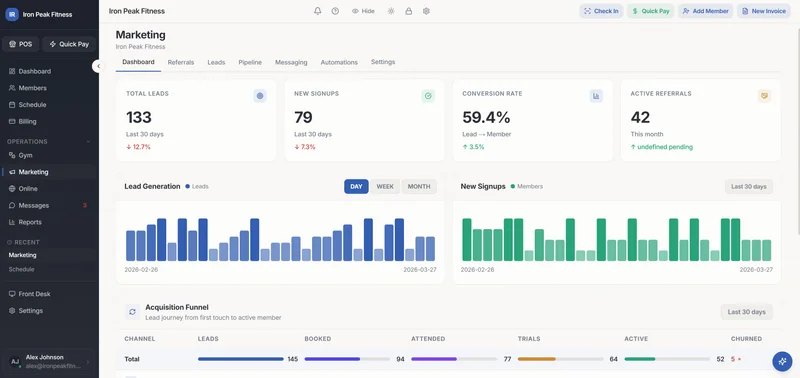This screenshot has width=800, height=378.
Task: Click the New Invoice button
Action: 764,11
